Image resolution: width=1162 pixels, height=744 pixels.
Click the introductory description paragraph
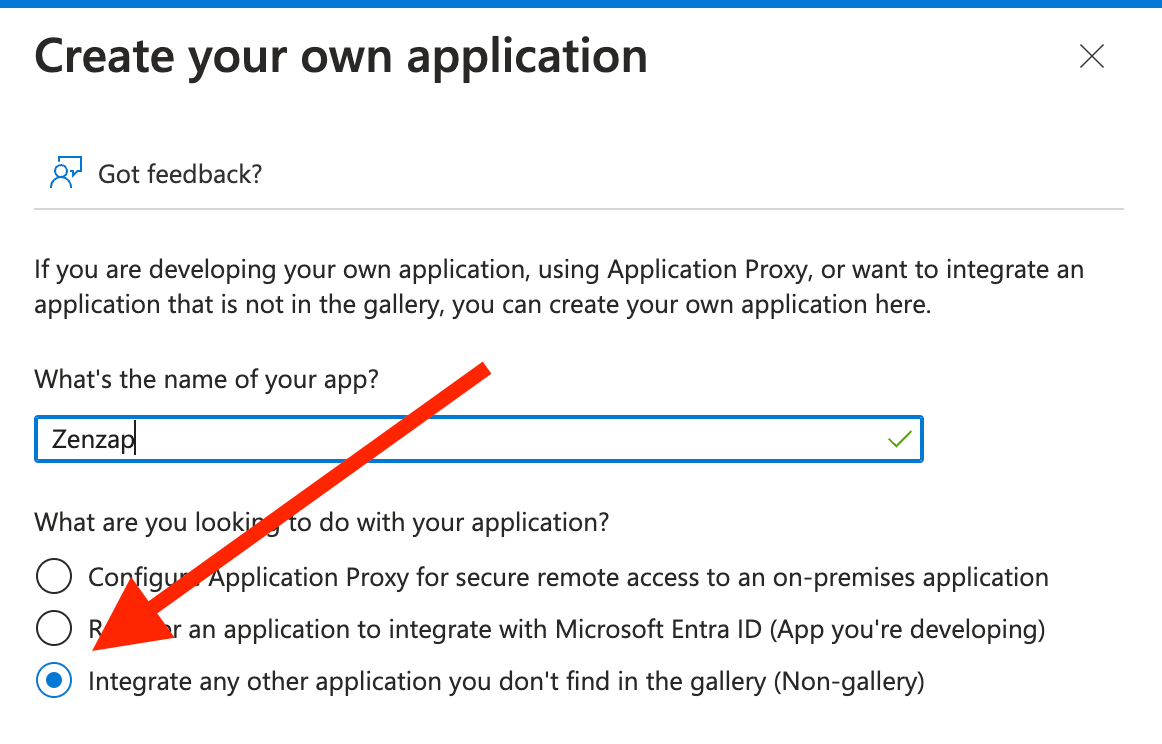(x=558, y=286)
